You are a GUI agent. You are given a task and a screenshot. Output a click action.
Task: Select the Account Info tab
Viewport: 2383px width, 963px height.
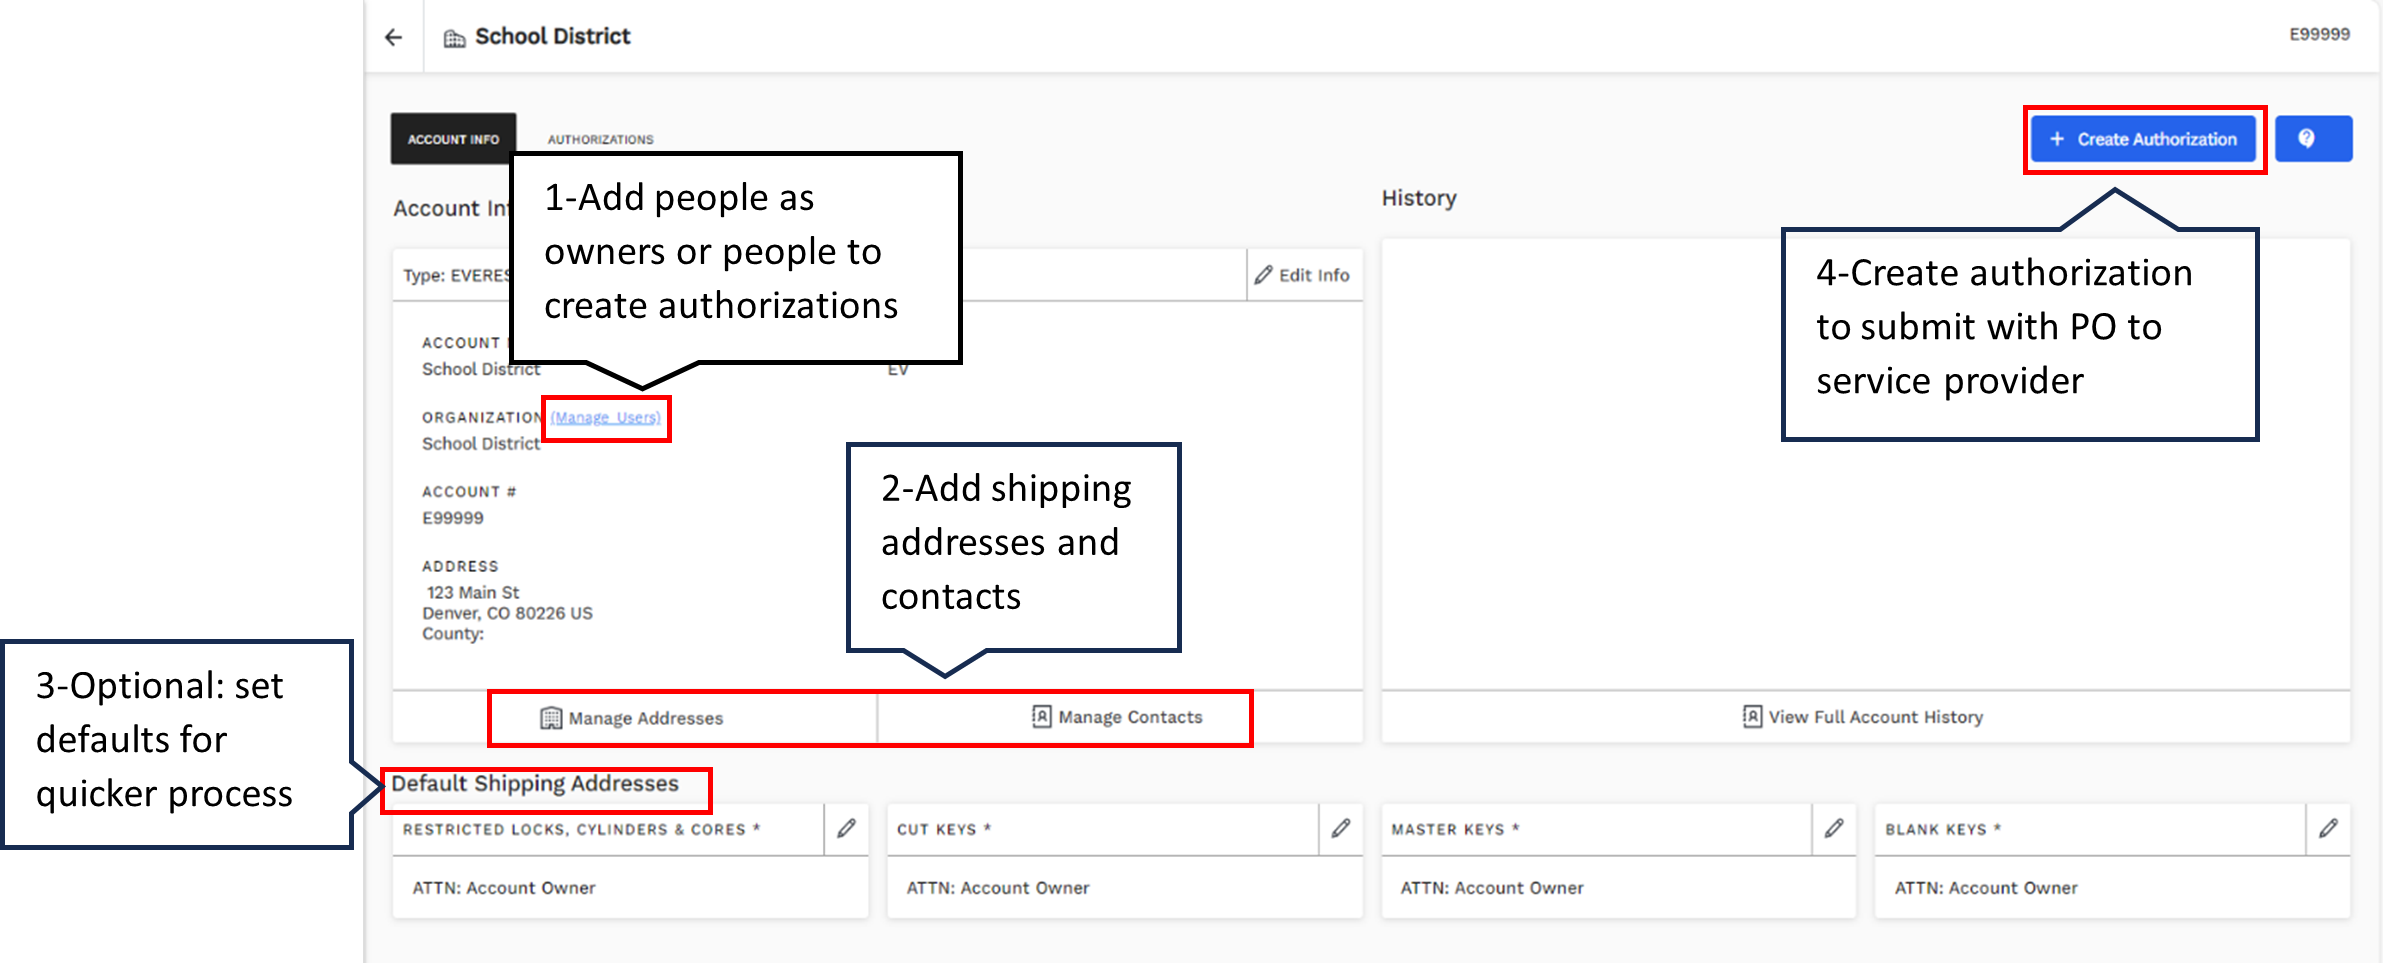452,138
